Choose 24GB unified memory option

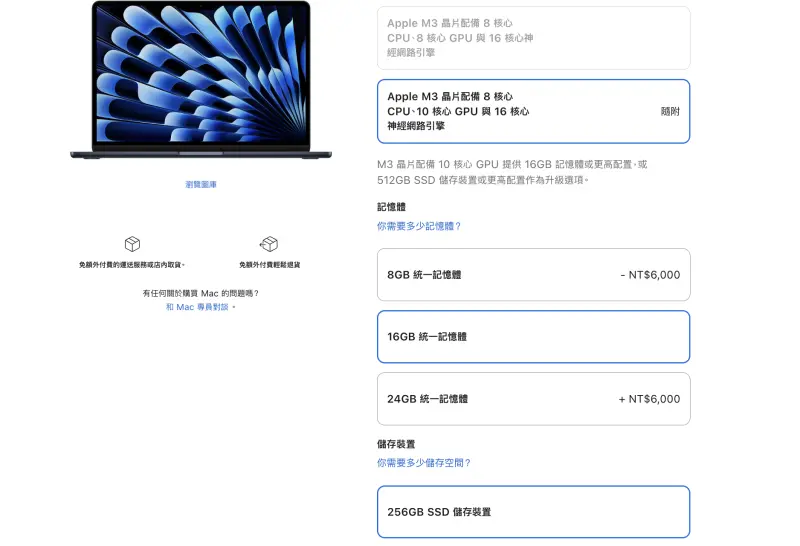click(x=533, y=399)
